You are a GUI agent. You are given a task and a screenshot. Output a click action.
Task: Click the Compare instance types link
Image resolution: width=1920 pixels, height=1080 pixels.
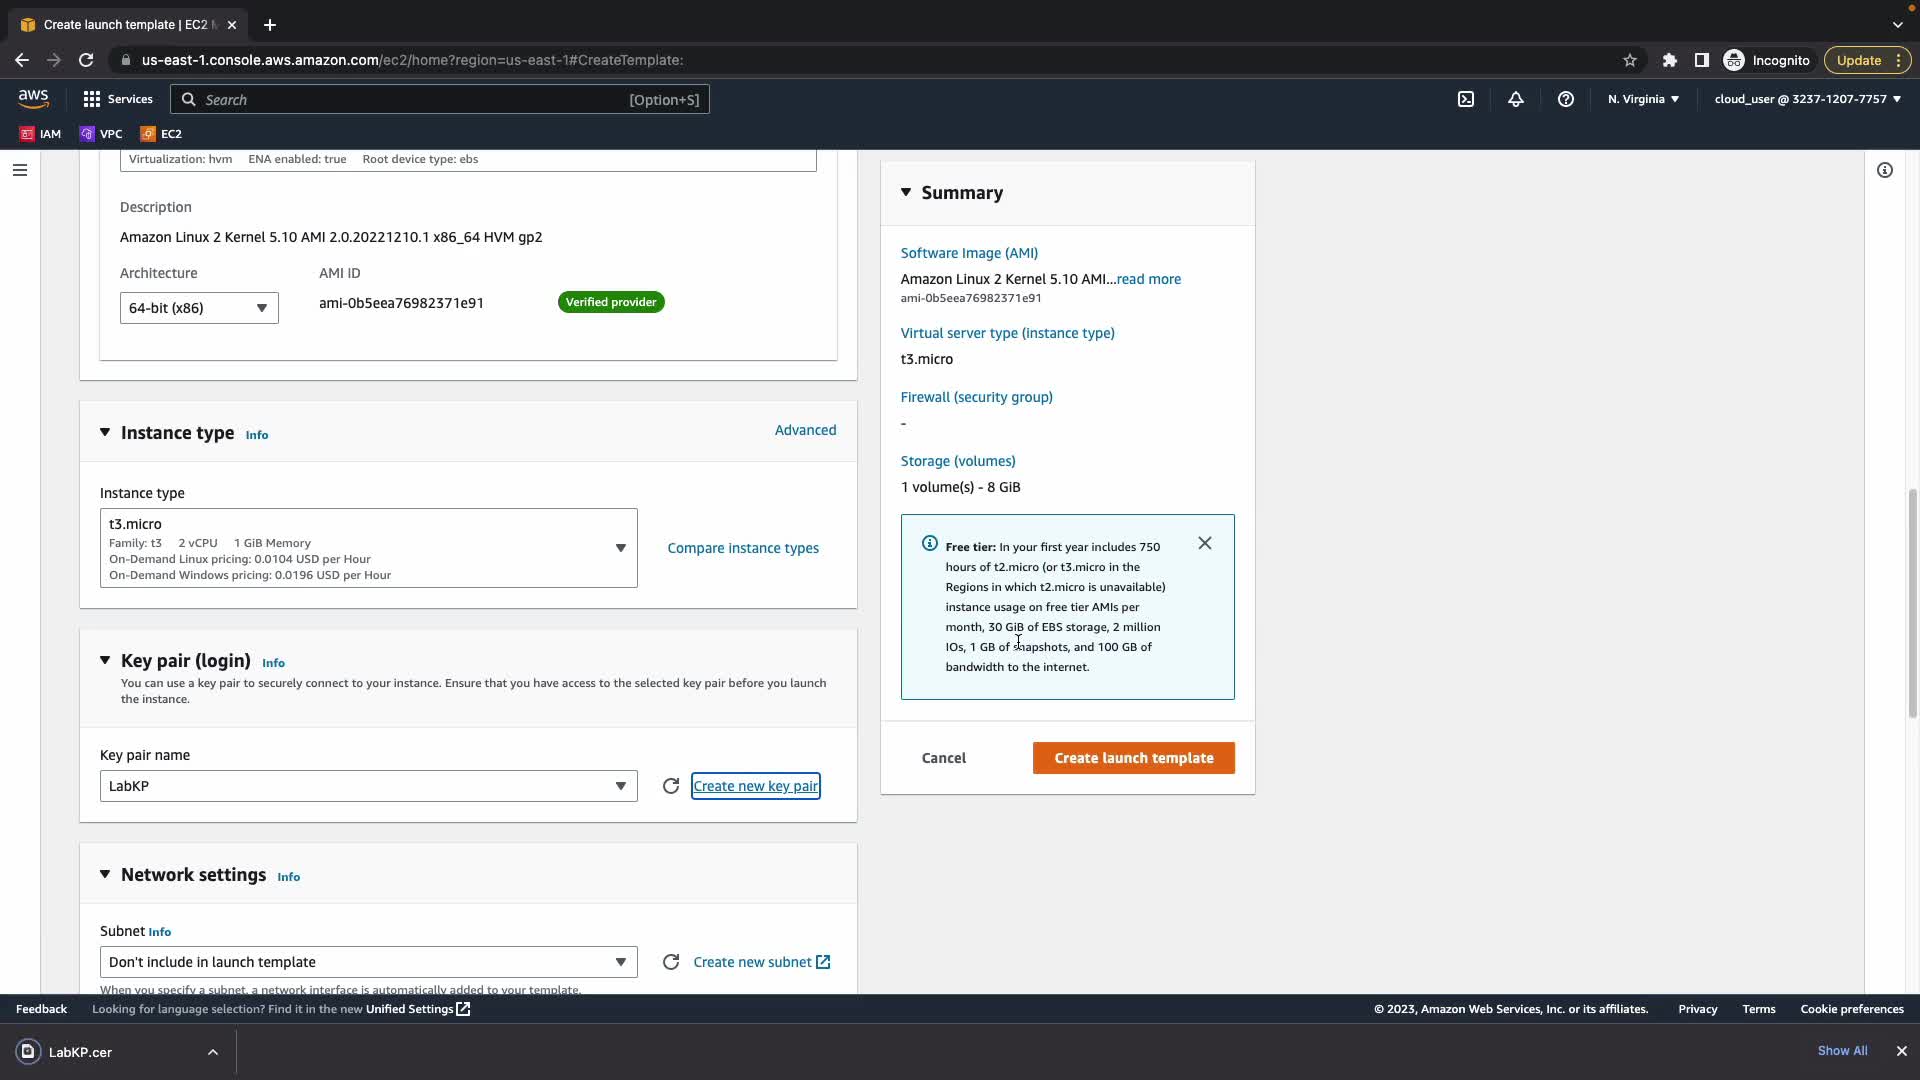pos(743,548)
